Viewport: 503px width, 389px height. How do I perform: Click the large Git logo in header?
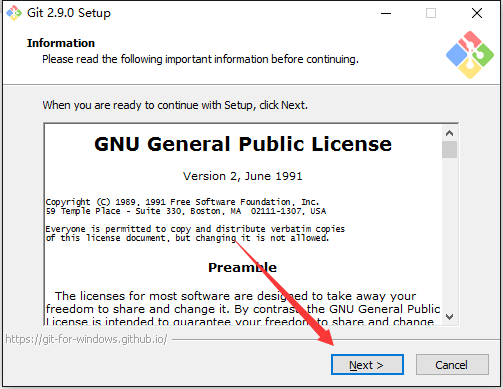point(470,55)
